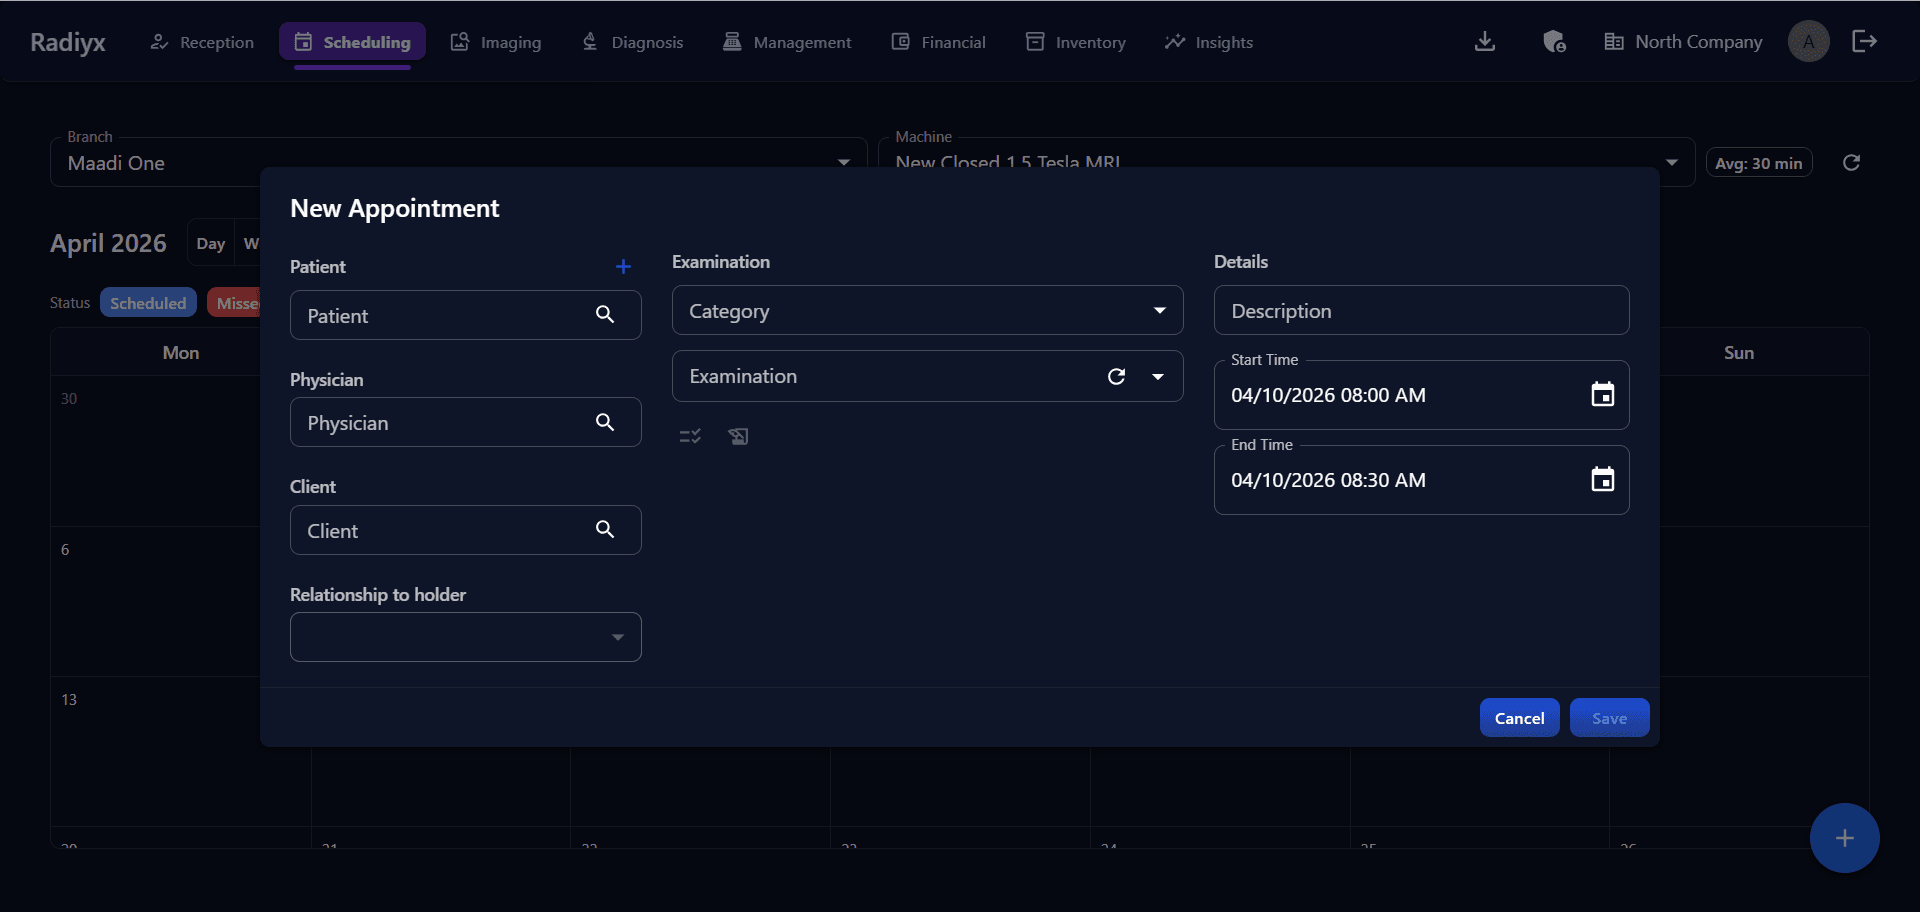The height and width of the screenshot is (912, 1920).
Task: Switch calendar to Day view
Action: [x=210, y=243]
